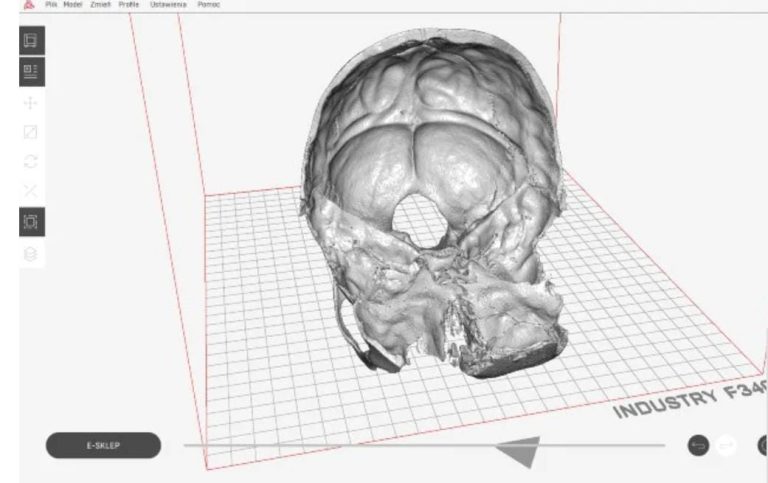Click the dark framed-square icon in left sidebar
Screen dimensions: 768x483
point(30,222)
